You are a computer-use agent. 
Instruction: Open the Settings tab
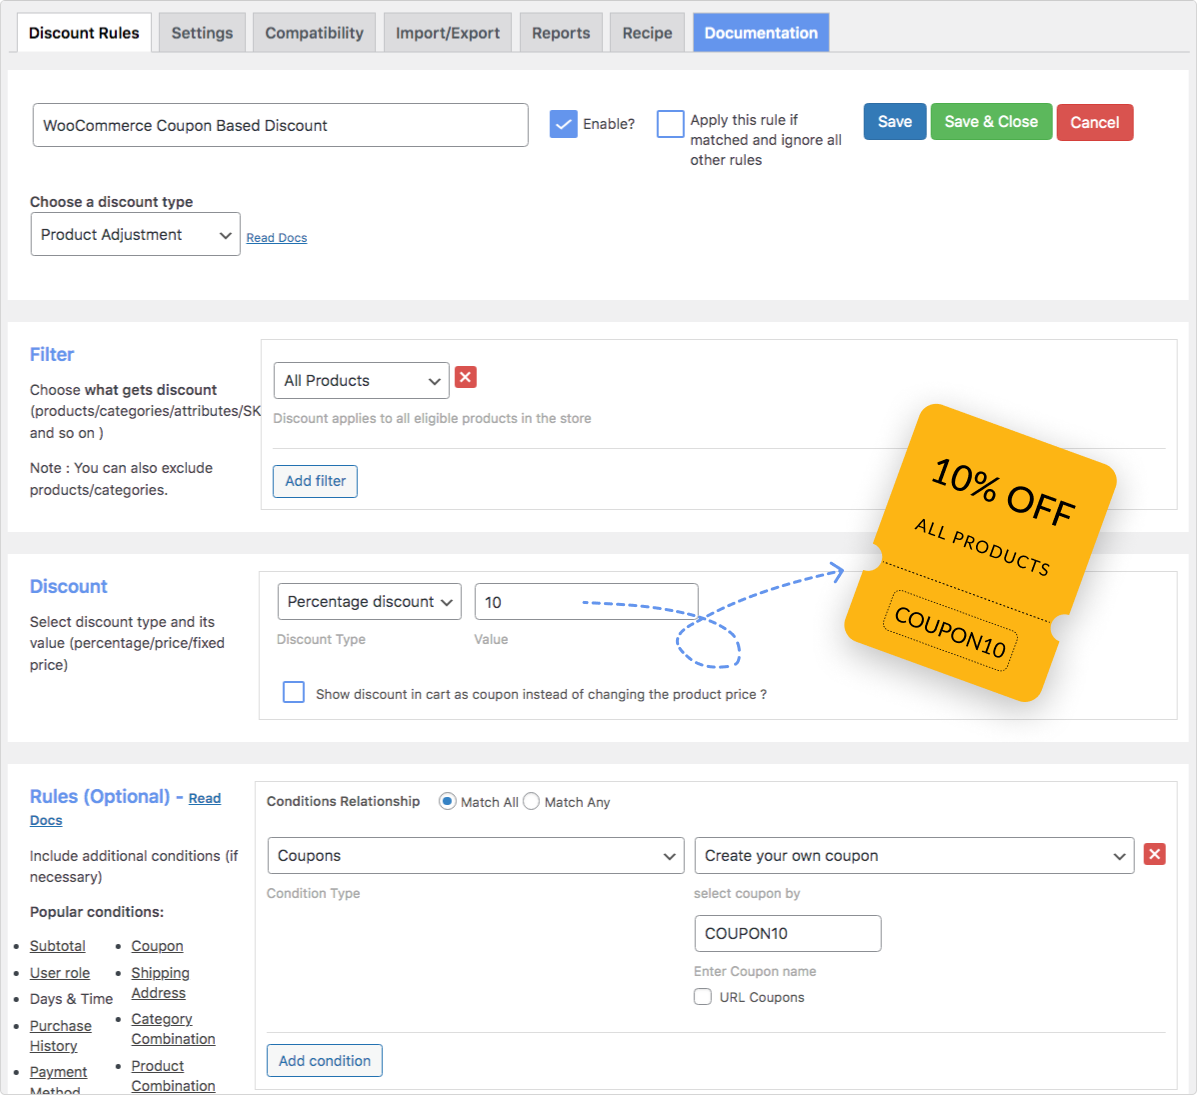(202, 33)
